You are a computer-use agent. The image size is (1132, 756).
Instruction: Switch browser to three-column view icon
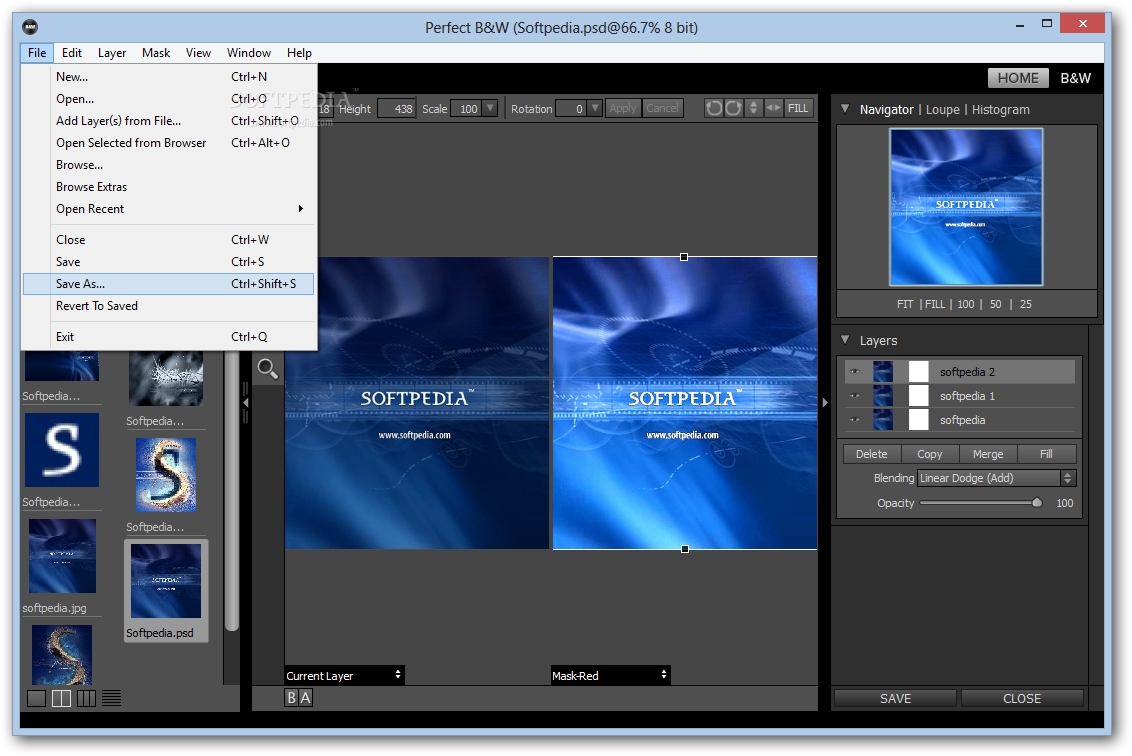coord(87,698)
